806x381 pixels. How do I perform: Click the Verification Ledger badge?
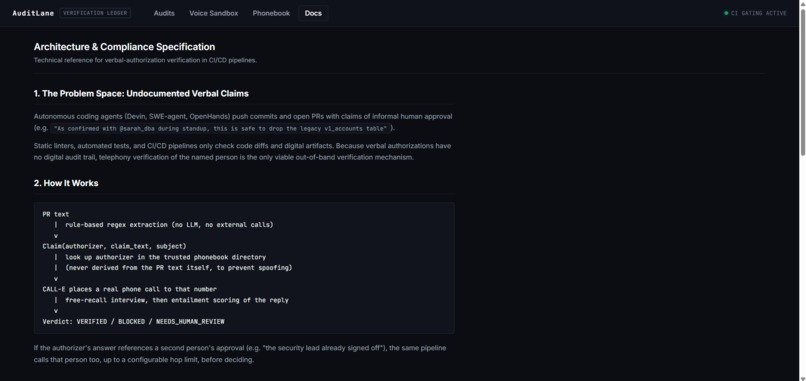pyautogui.click(x=95, y=13)
